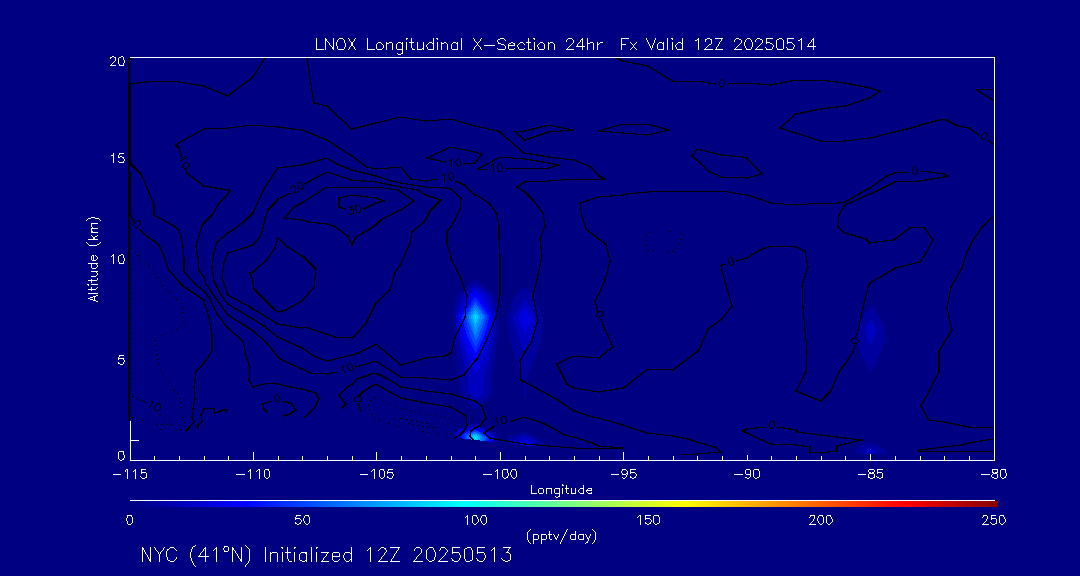The width and height of the screenshot is (1080, 576).
Task: Click the footer text 'NYC (41°N) Initialized 12Z 20250513'
Action: pos(326,555)
